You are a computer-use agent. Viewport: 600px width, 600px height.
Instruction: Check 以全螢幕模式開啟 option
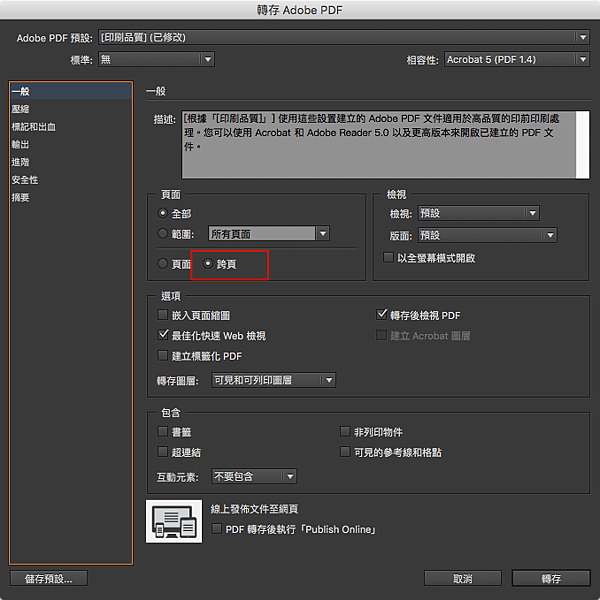pyautogui.click(x=388, y=257)
